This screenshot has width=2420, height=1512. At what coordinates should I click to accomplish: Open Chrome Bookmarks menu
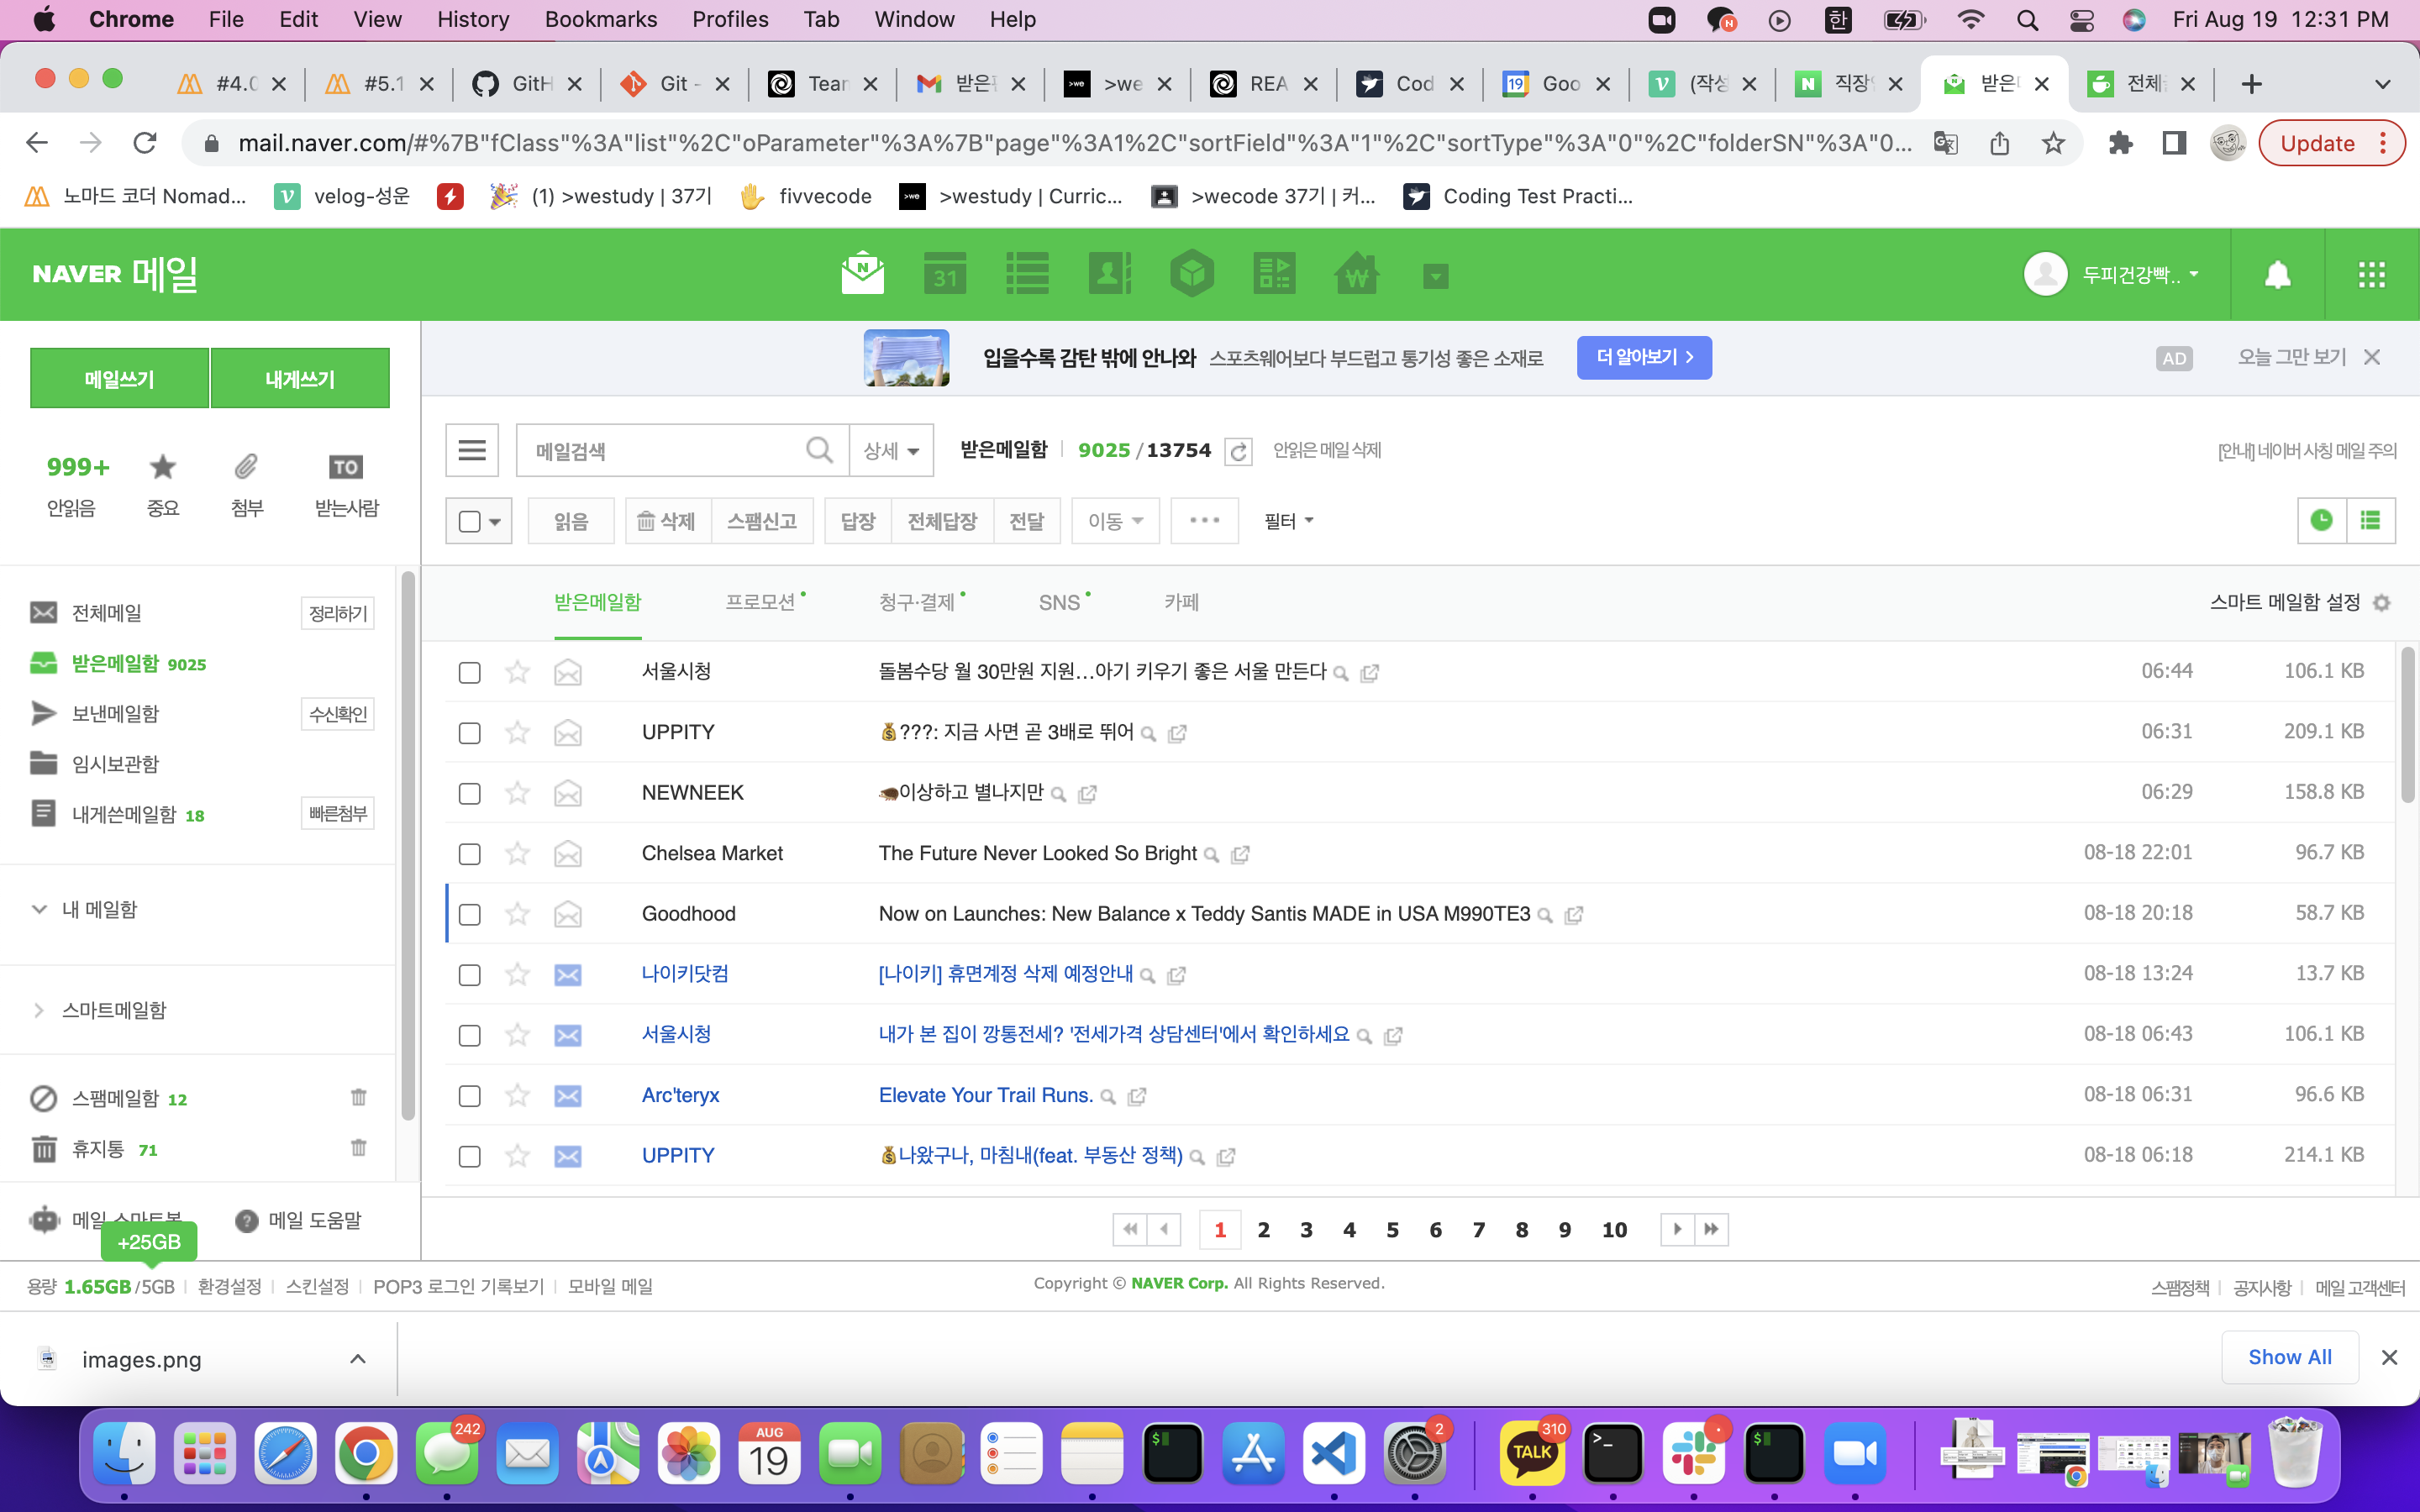(x=600, y=19)
